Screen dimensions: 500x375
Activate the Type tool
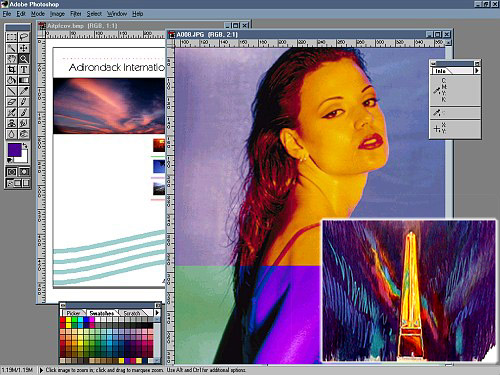tap(24, 69)
